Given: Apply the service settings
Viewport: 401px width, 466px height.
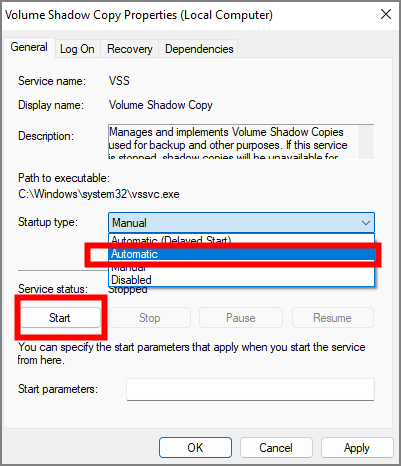Looking at the screenshot, I should coord(357,448).
